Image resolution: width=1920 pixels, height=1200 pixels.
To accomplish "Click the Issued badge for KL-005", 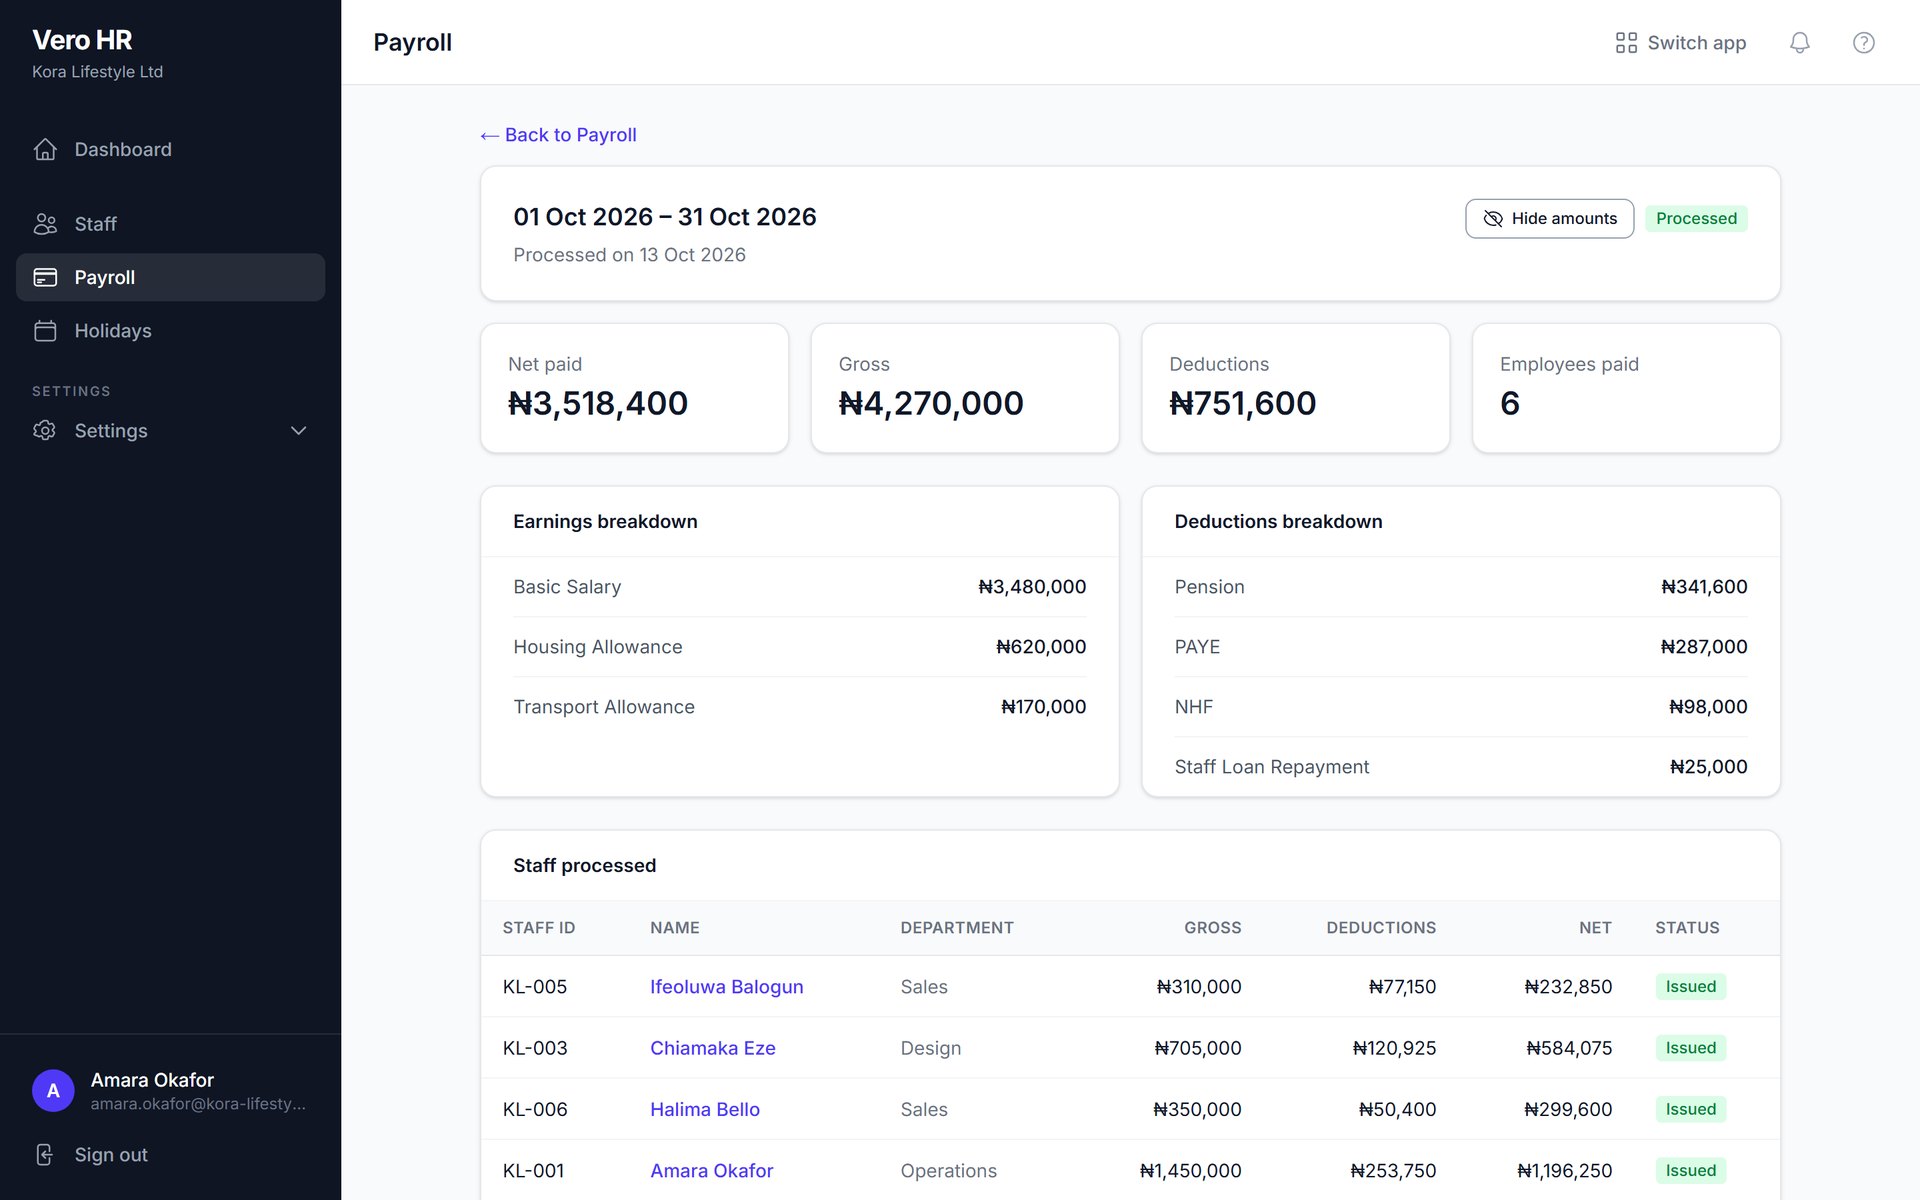I will coord(1690,987).
